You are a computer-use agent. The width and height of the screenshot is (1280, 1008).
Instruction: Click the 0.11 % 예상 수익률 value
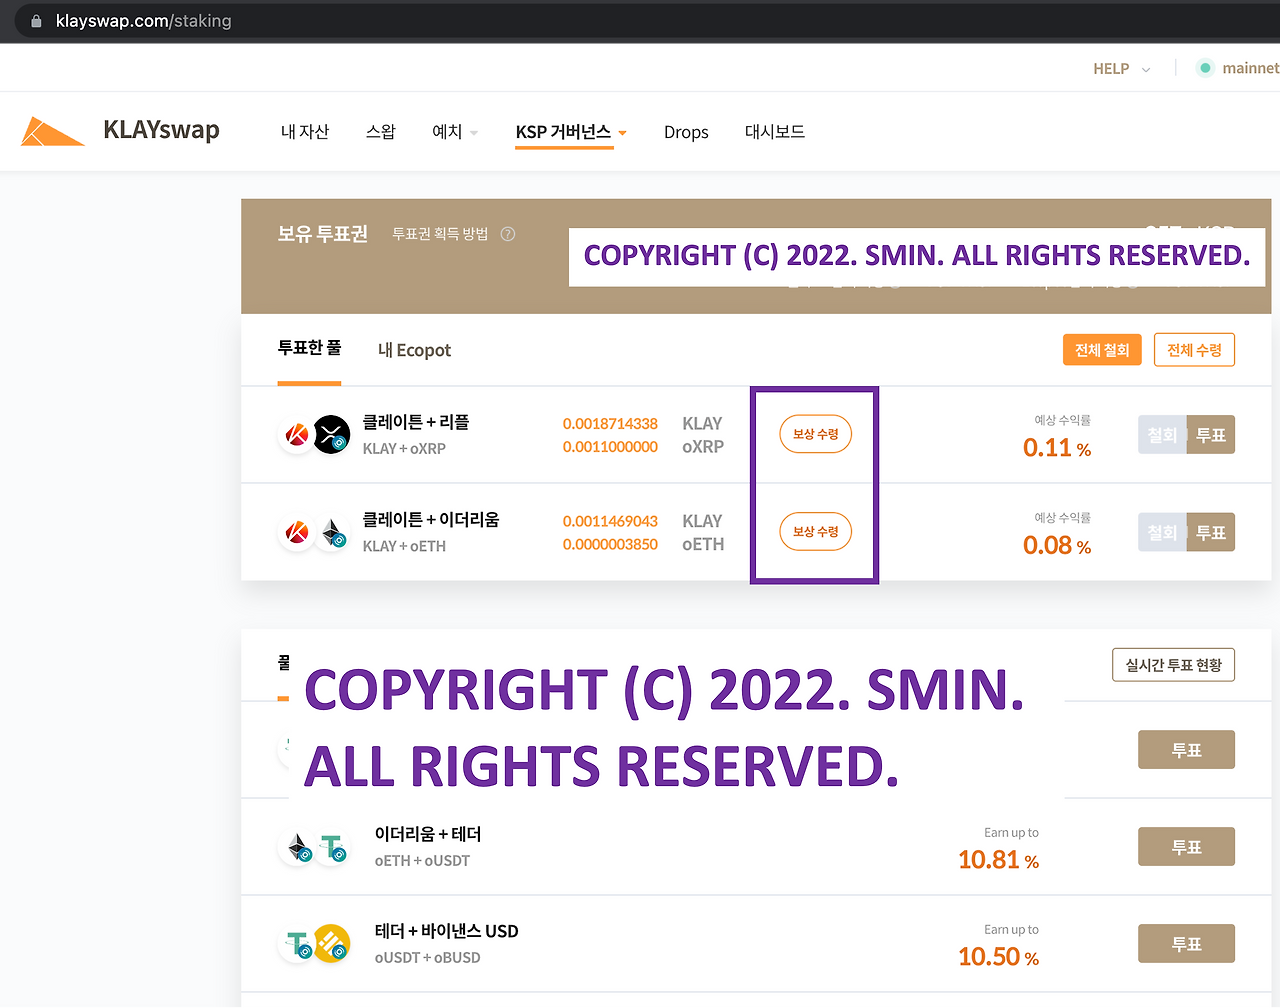point(1057,448)
